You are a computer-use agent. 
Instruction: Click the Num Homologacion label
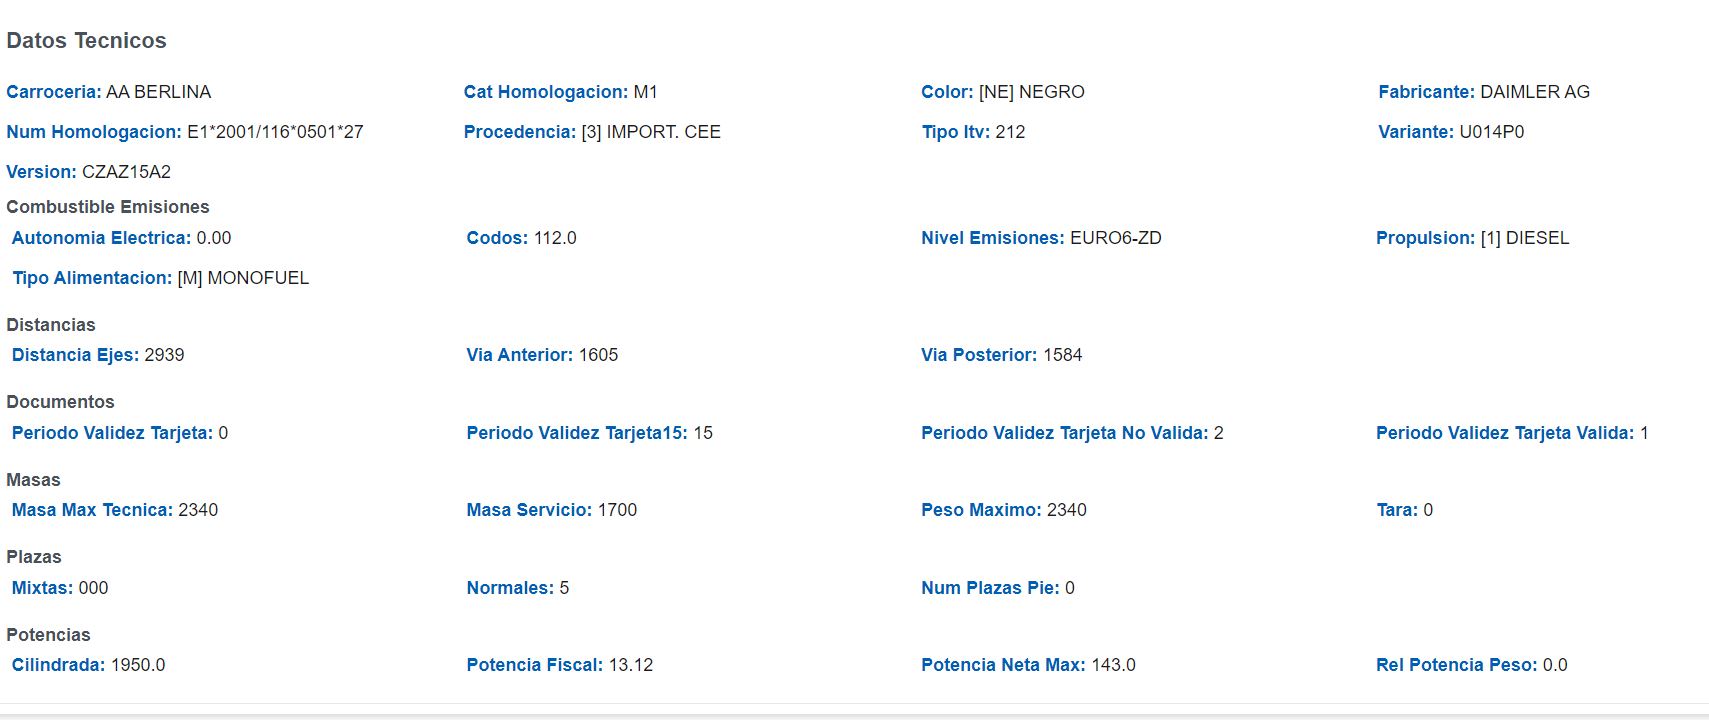coord(94,132)
